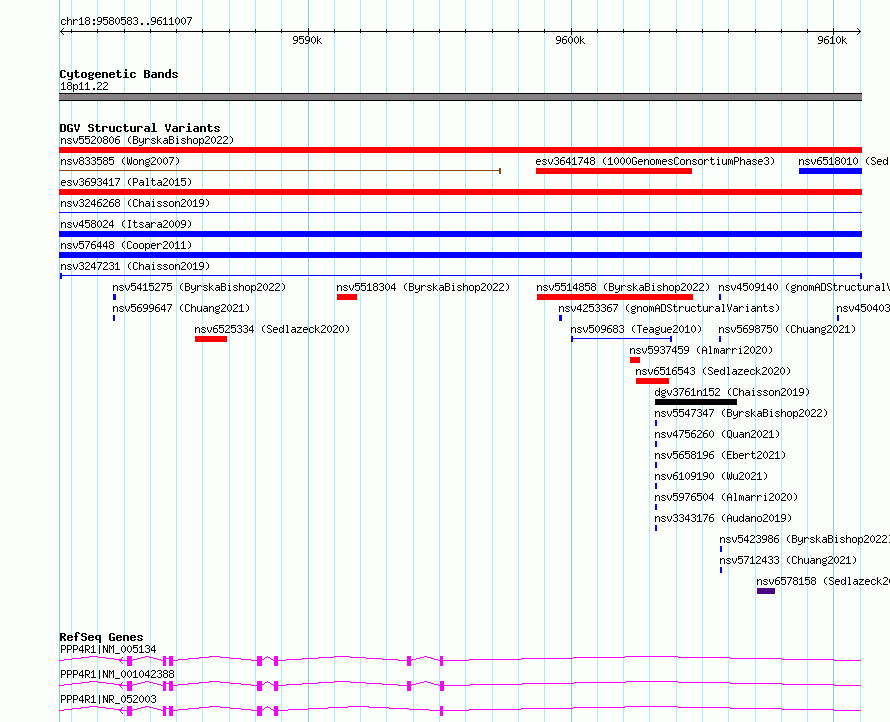Image resolution: width=890 pixels, height=722 pixels.
Task: Click the 9610k ruler position label
Action: 832,40
